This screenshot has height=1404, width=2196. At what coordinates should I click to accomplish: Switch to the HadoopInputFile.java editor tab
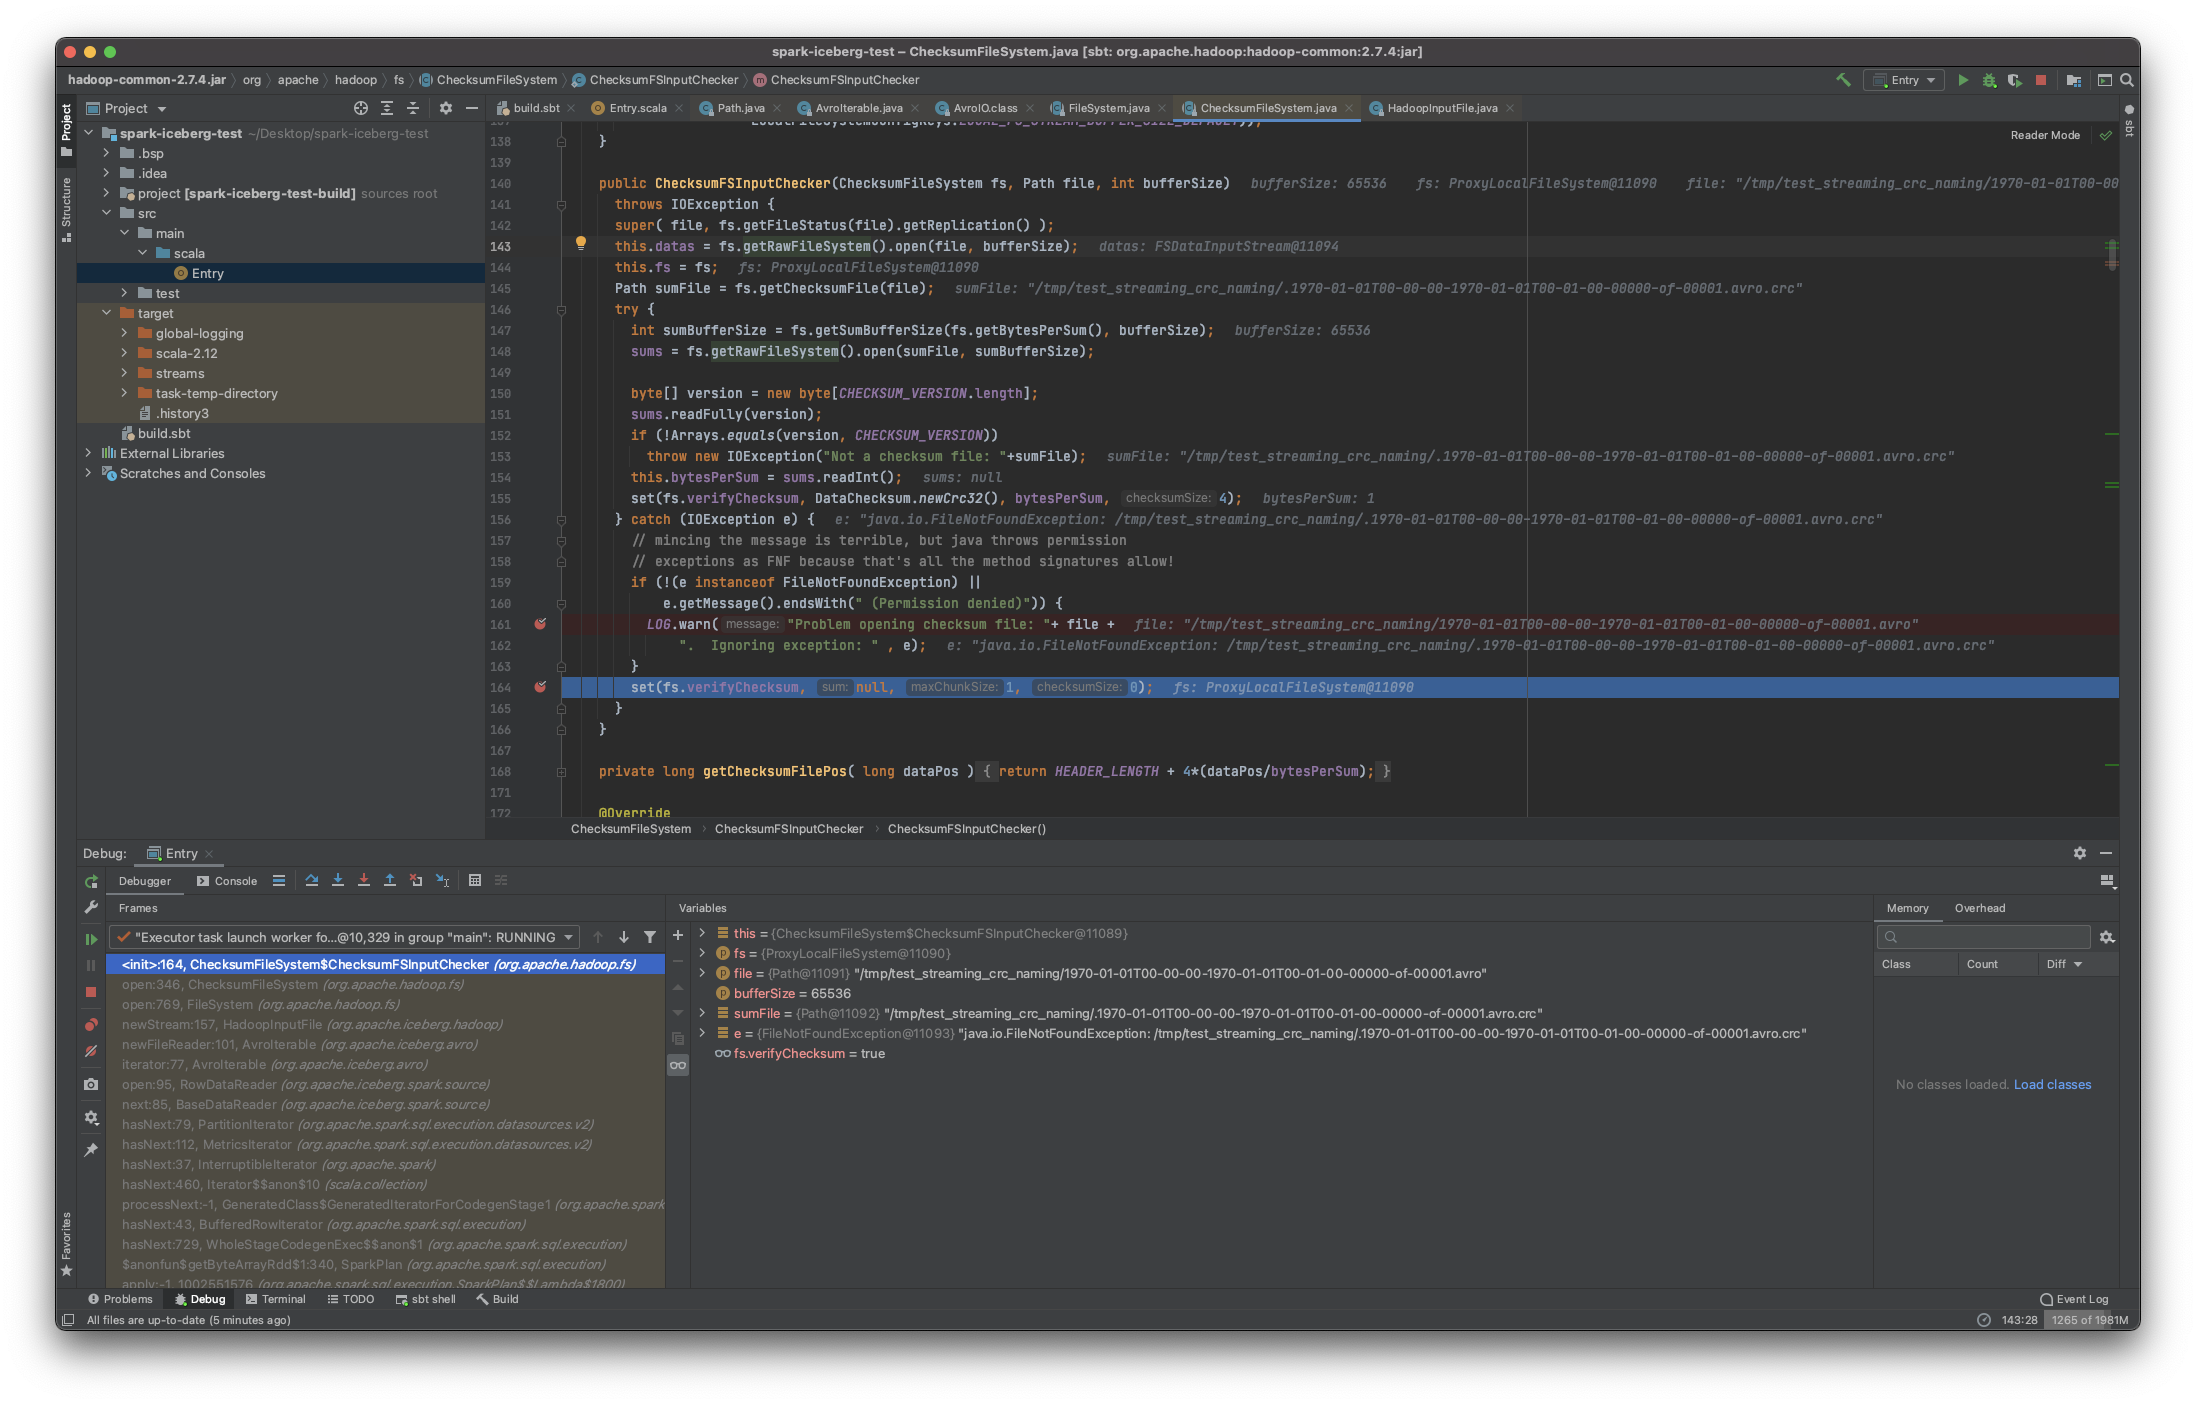pos(1441,108)
